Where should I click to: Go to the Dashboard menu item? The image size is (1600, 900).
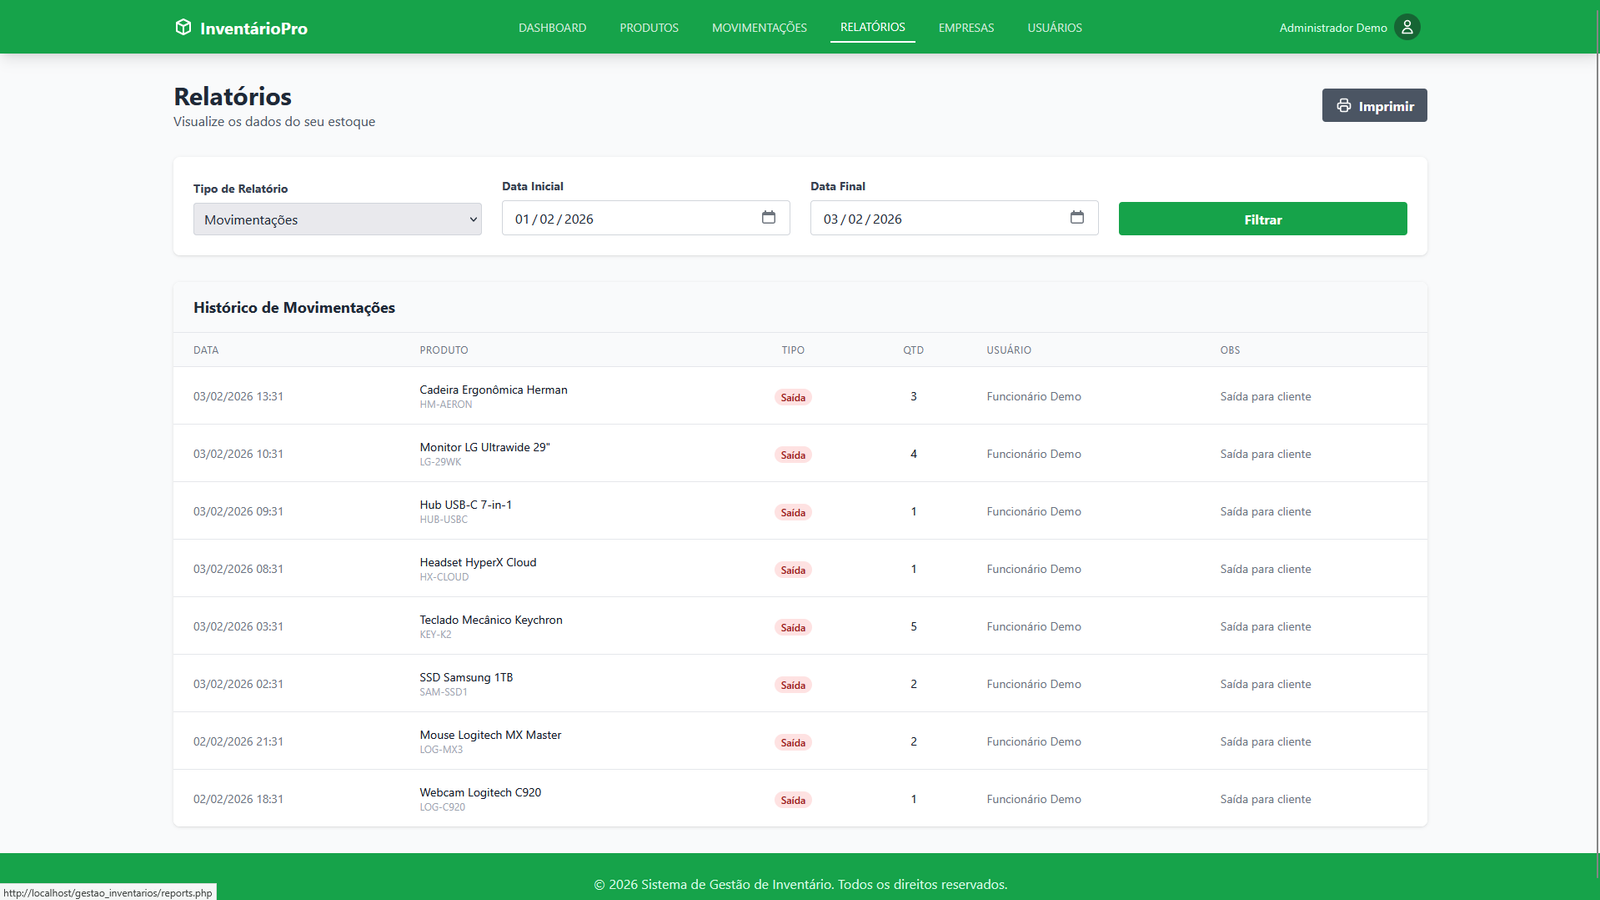click(x=552, y=28)
